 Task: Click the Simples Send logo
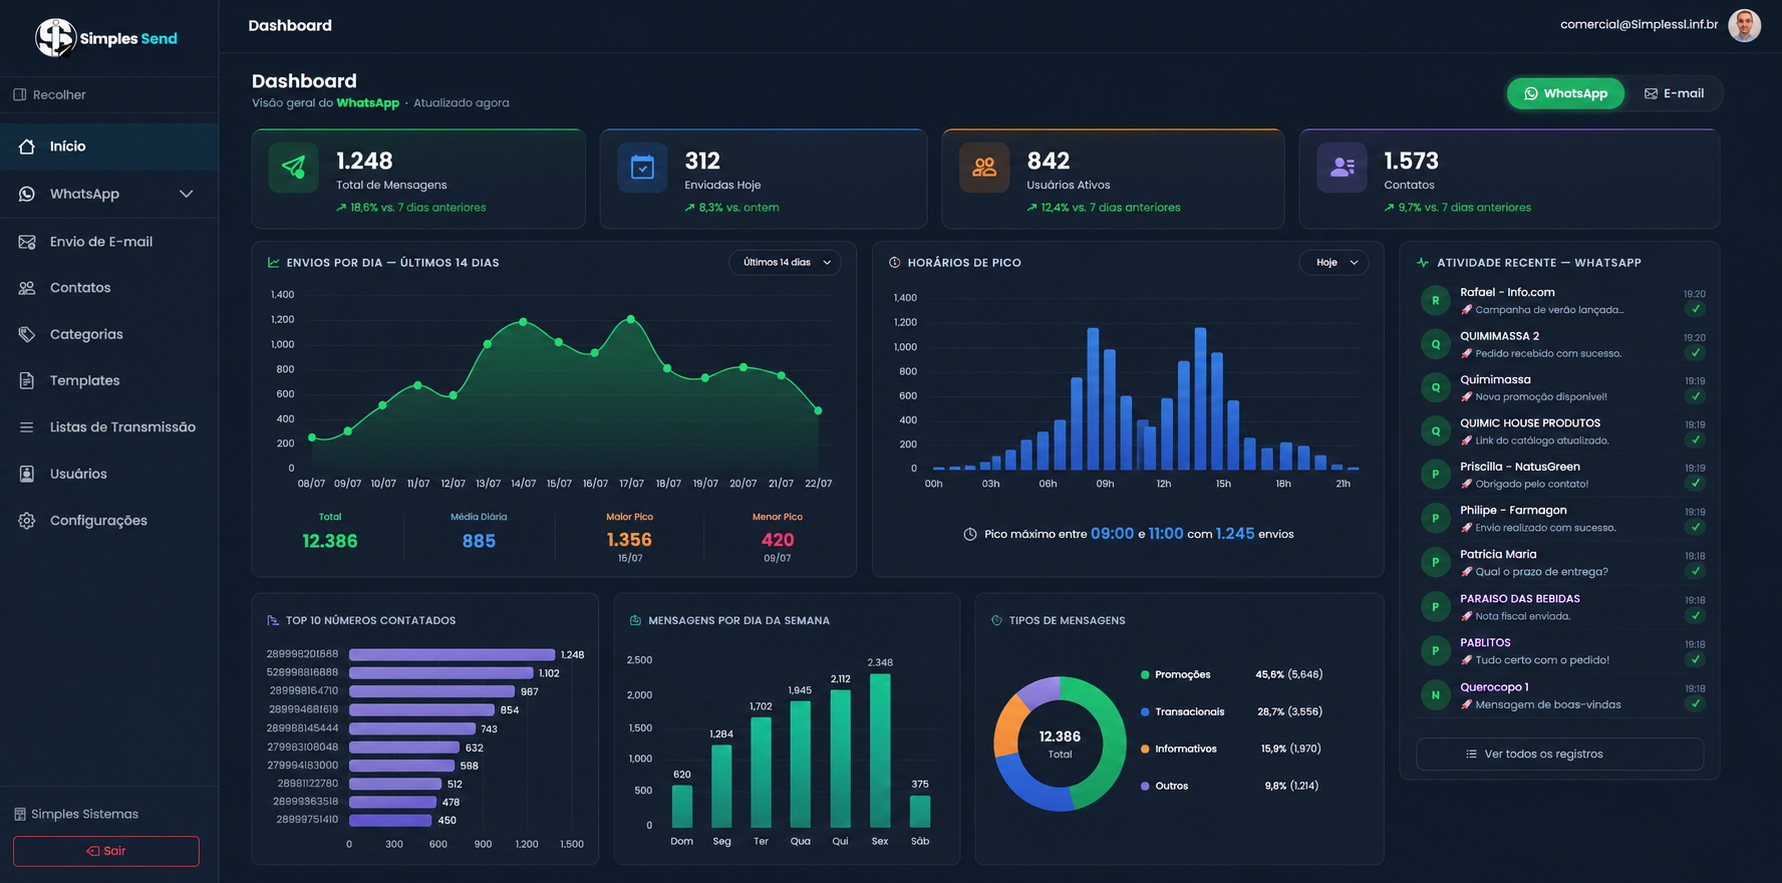pos(106,38)
